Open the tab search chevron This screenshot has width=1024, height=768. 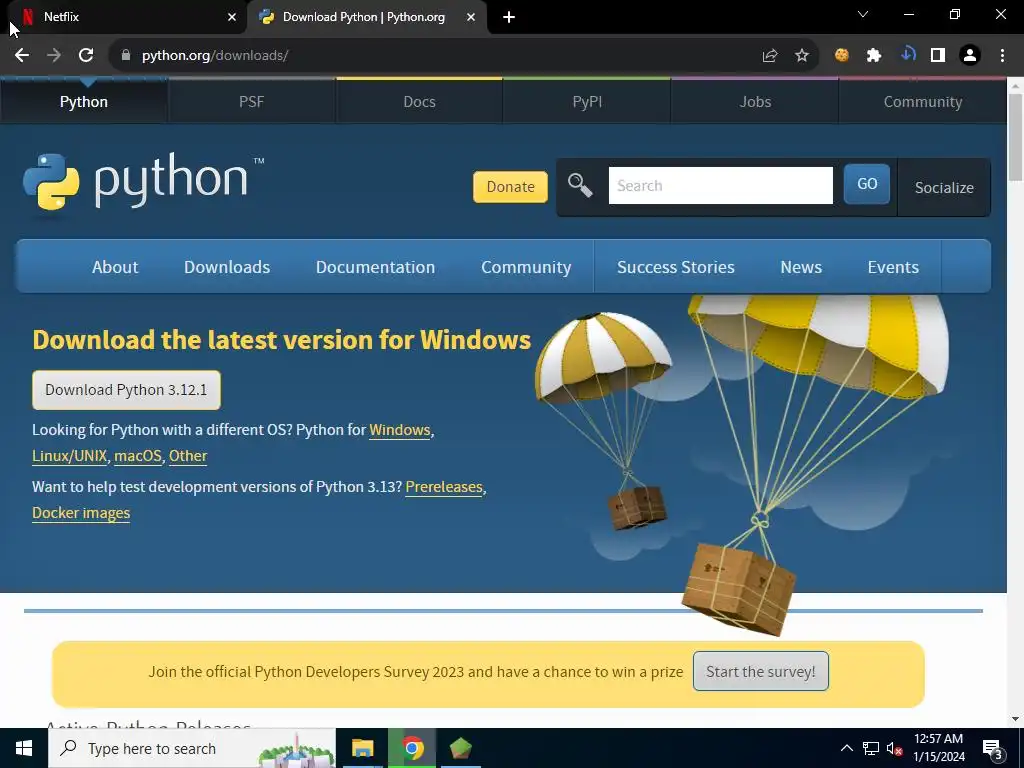pos(863,14)
